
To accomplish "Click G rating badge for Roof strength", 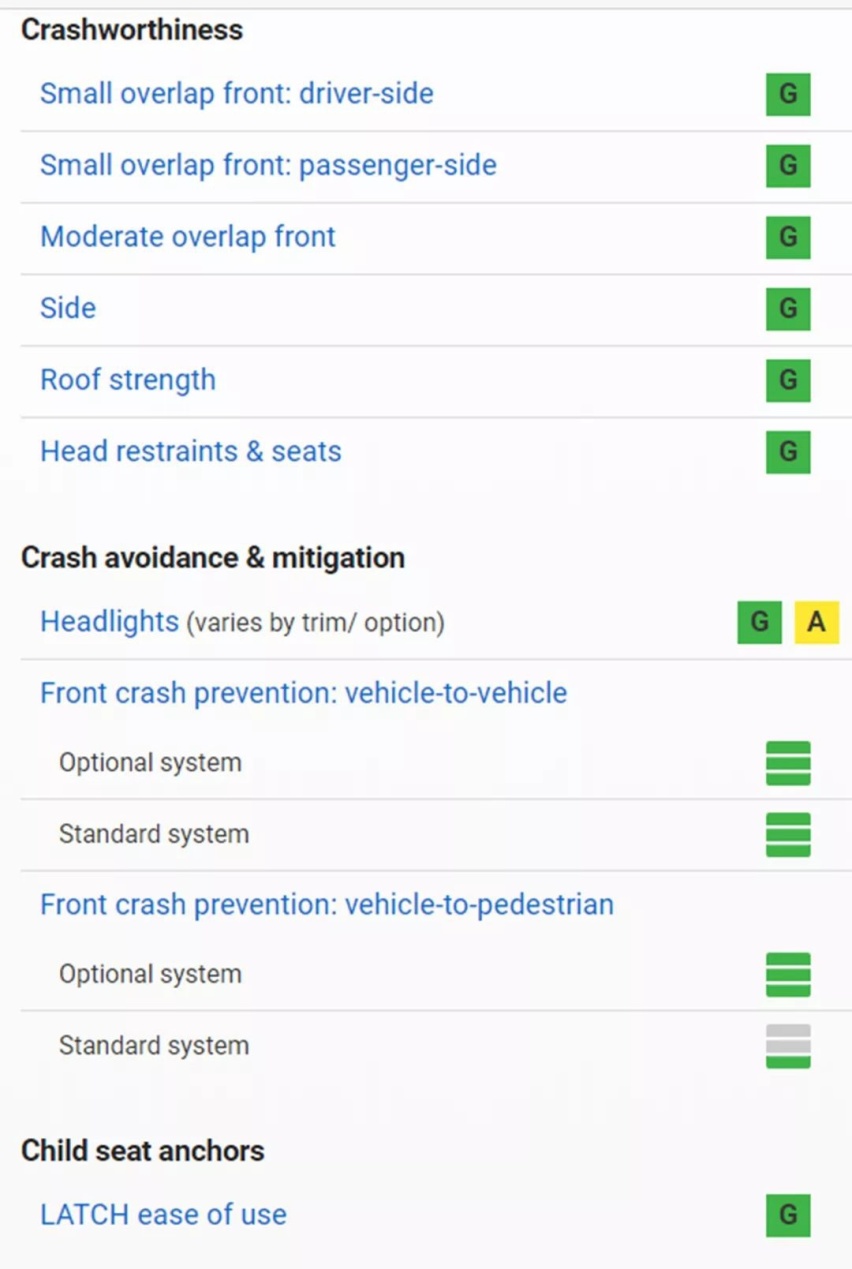I will tap(788, 380).
